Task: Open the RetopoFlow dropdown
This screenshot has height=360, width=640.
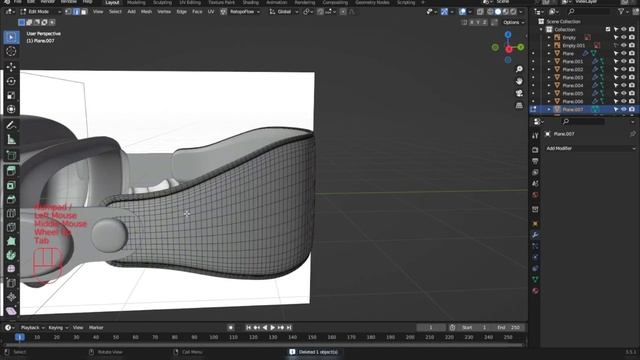Action: point(245,12)
